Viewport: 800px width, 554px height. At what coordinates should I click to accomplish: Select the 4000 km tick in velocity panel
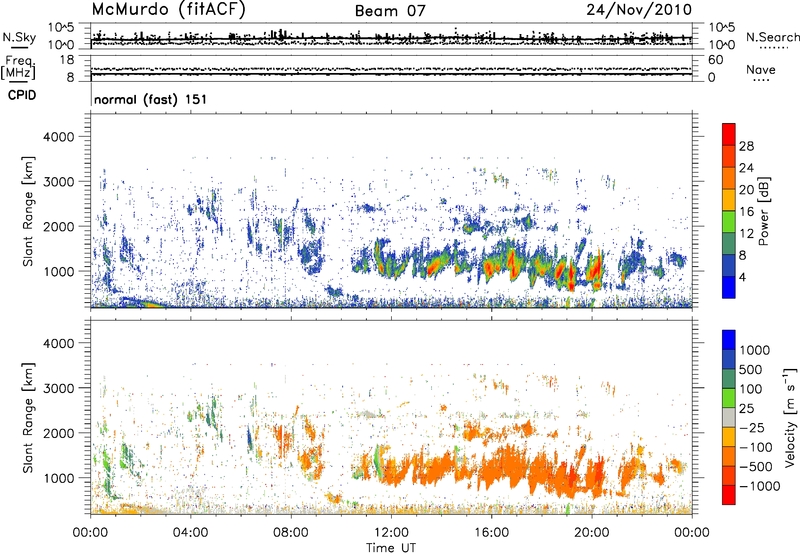[58, 343]
